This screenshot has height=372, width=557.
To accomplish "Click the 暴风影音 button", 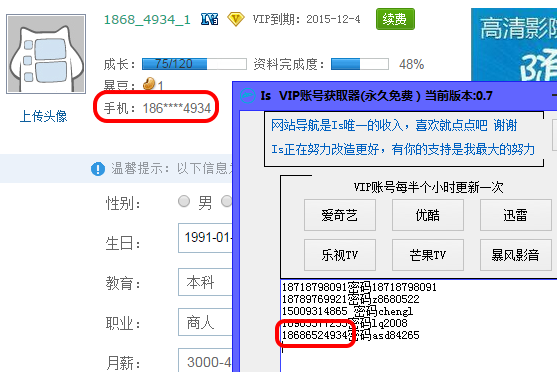I will coord(516,255).
